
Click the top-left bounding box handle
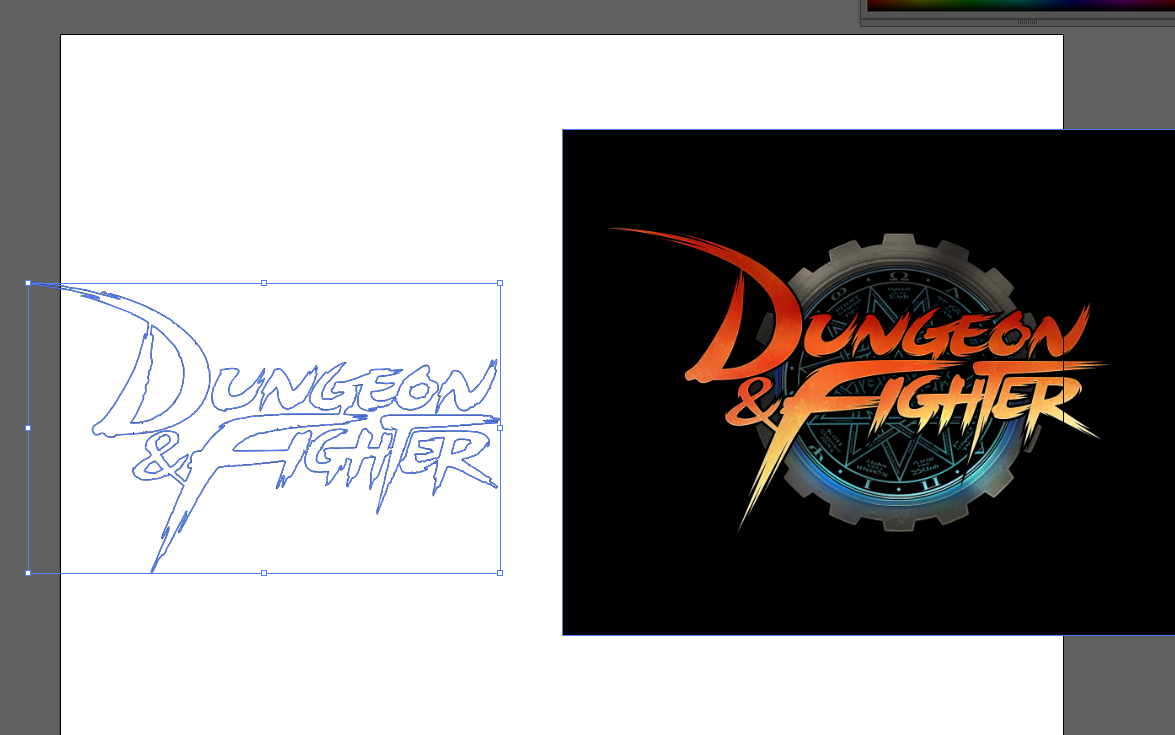(28, 283)
